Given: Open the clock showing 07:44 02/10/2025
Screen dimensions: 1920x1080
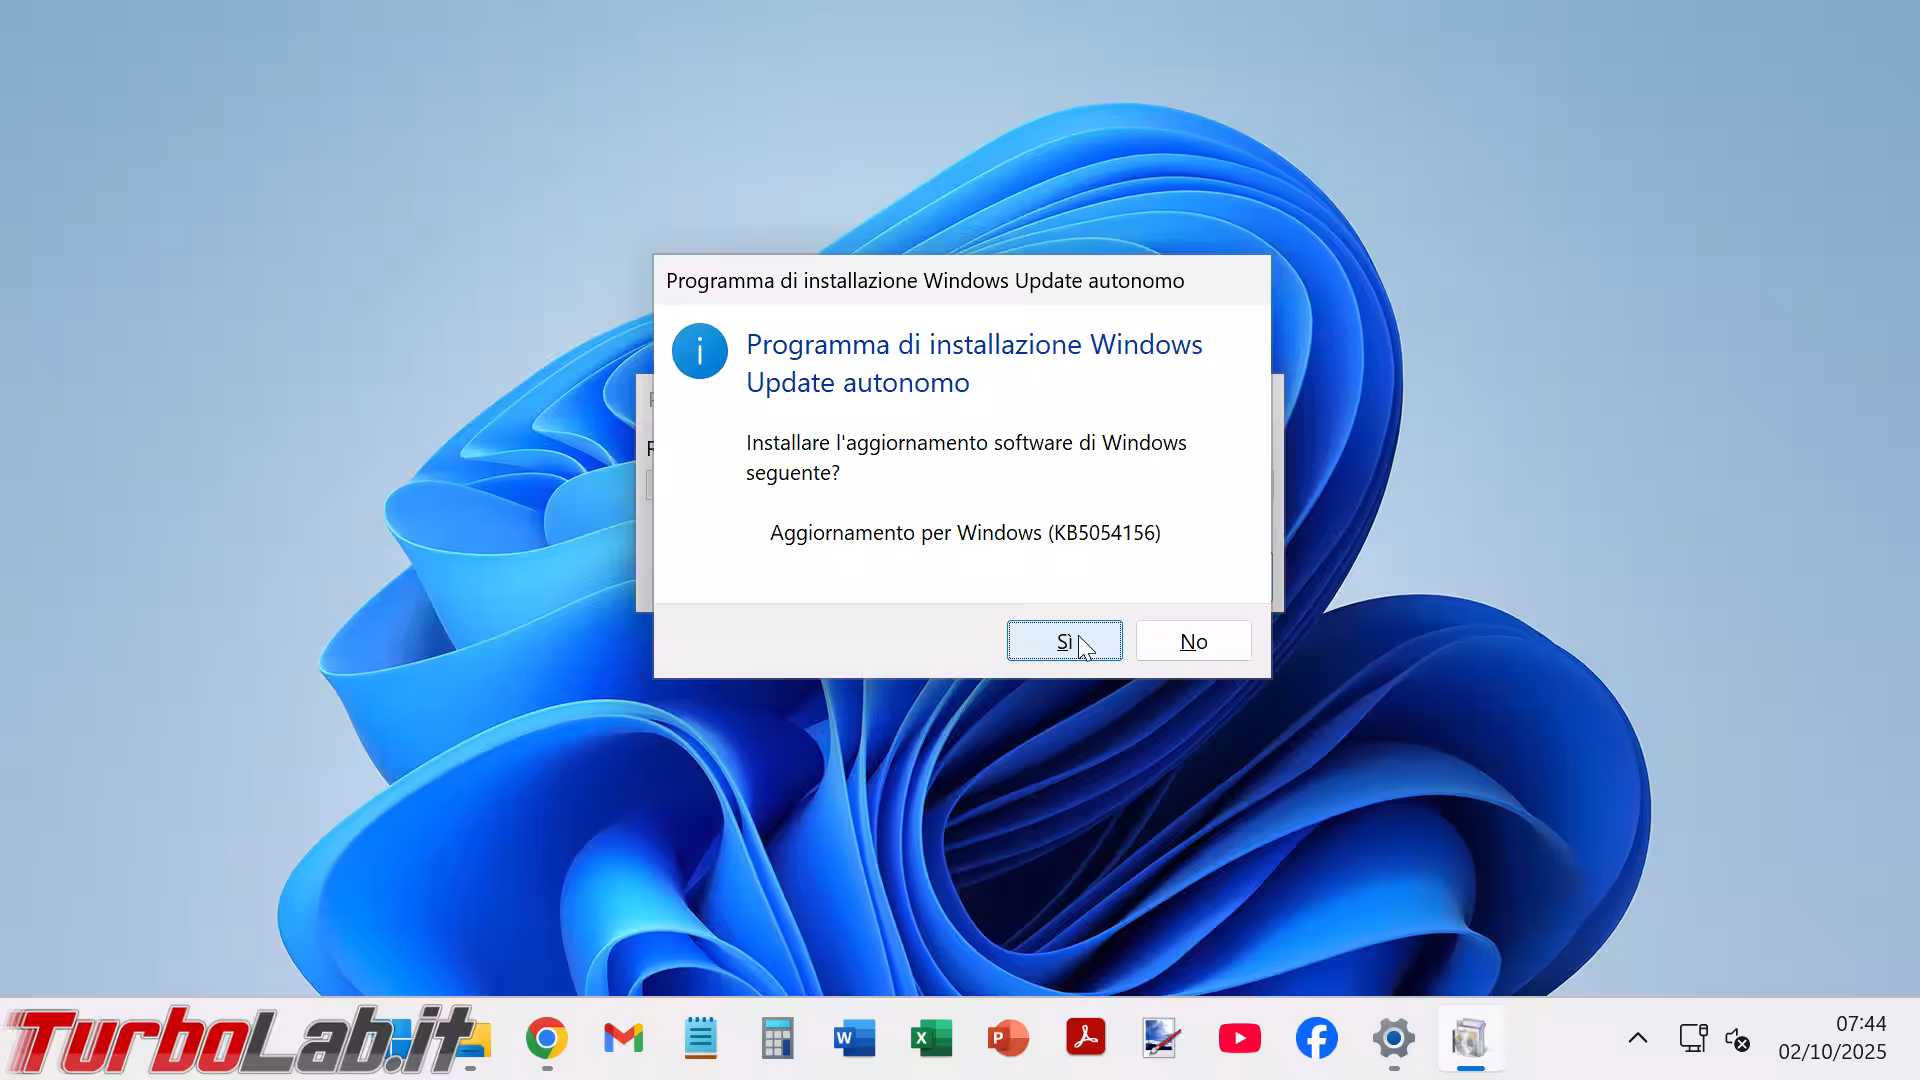Looking at the screenshot, I should click(x=1832, y=1038).
